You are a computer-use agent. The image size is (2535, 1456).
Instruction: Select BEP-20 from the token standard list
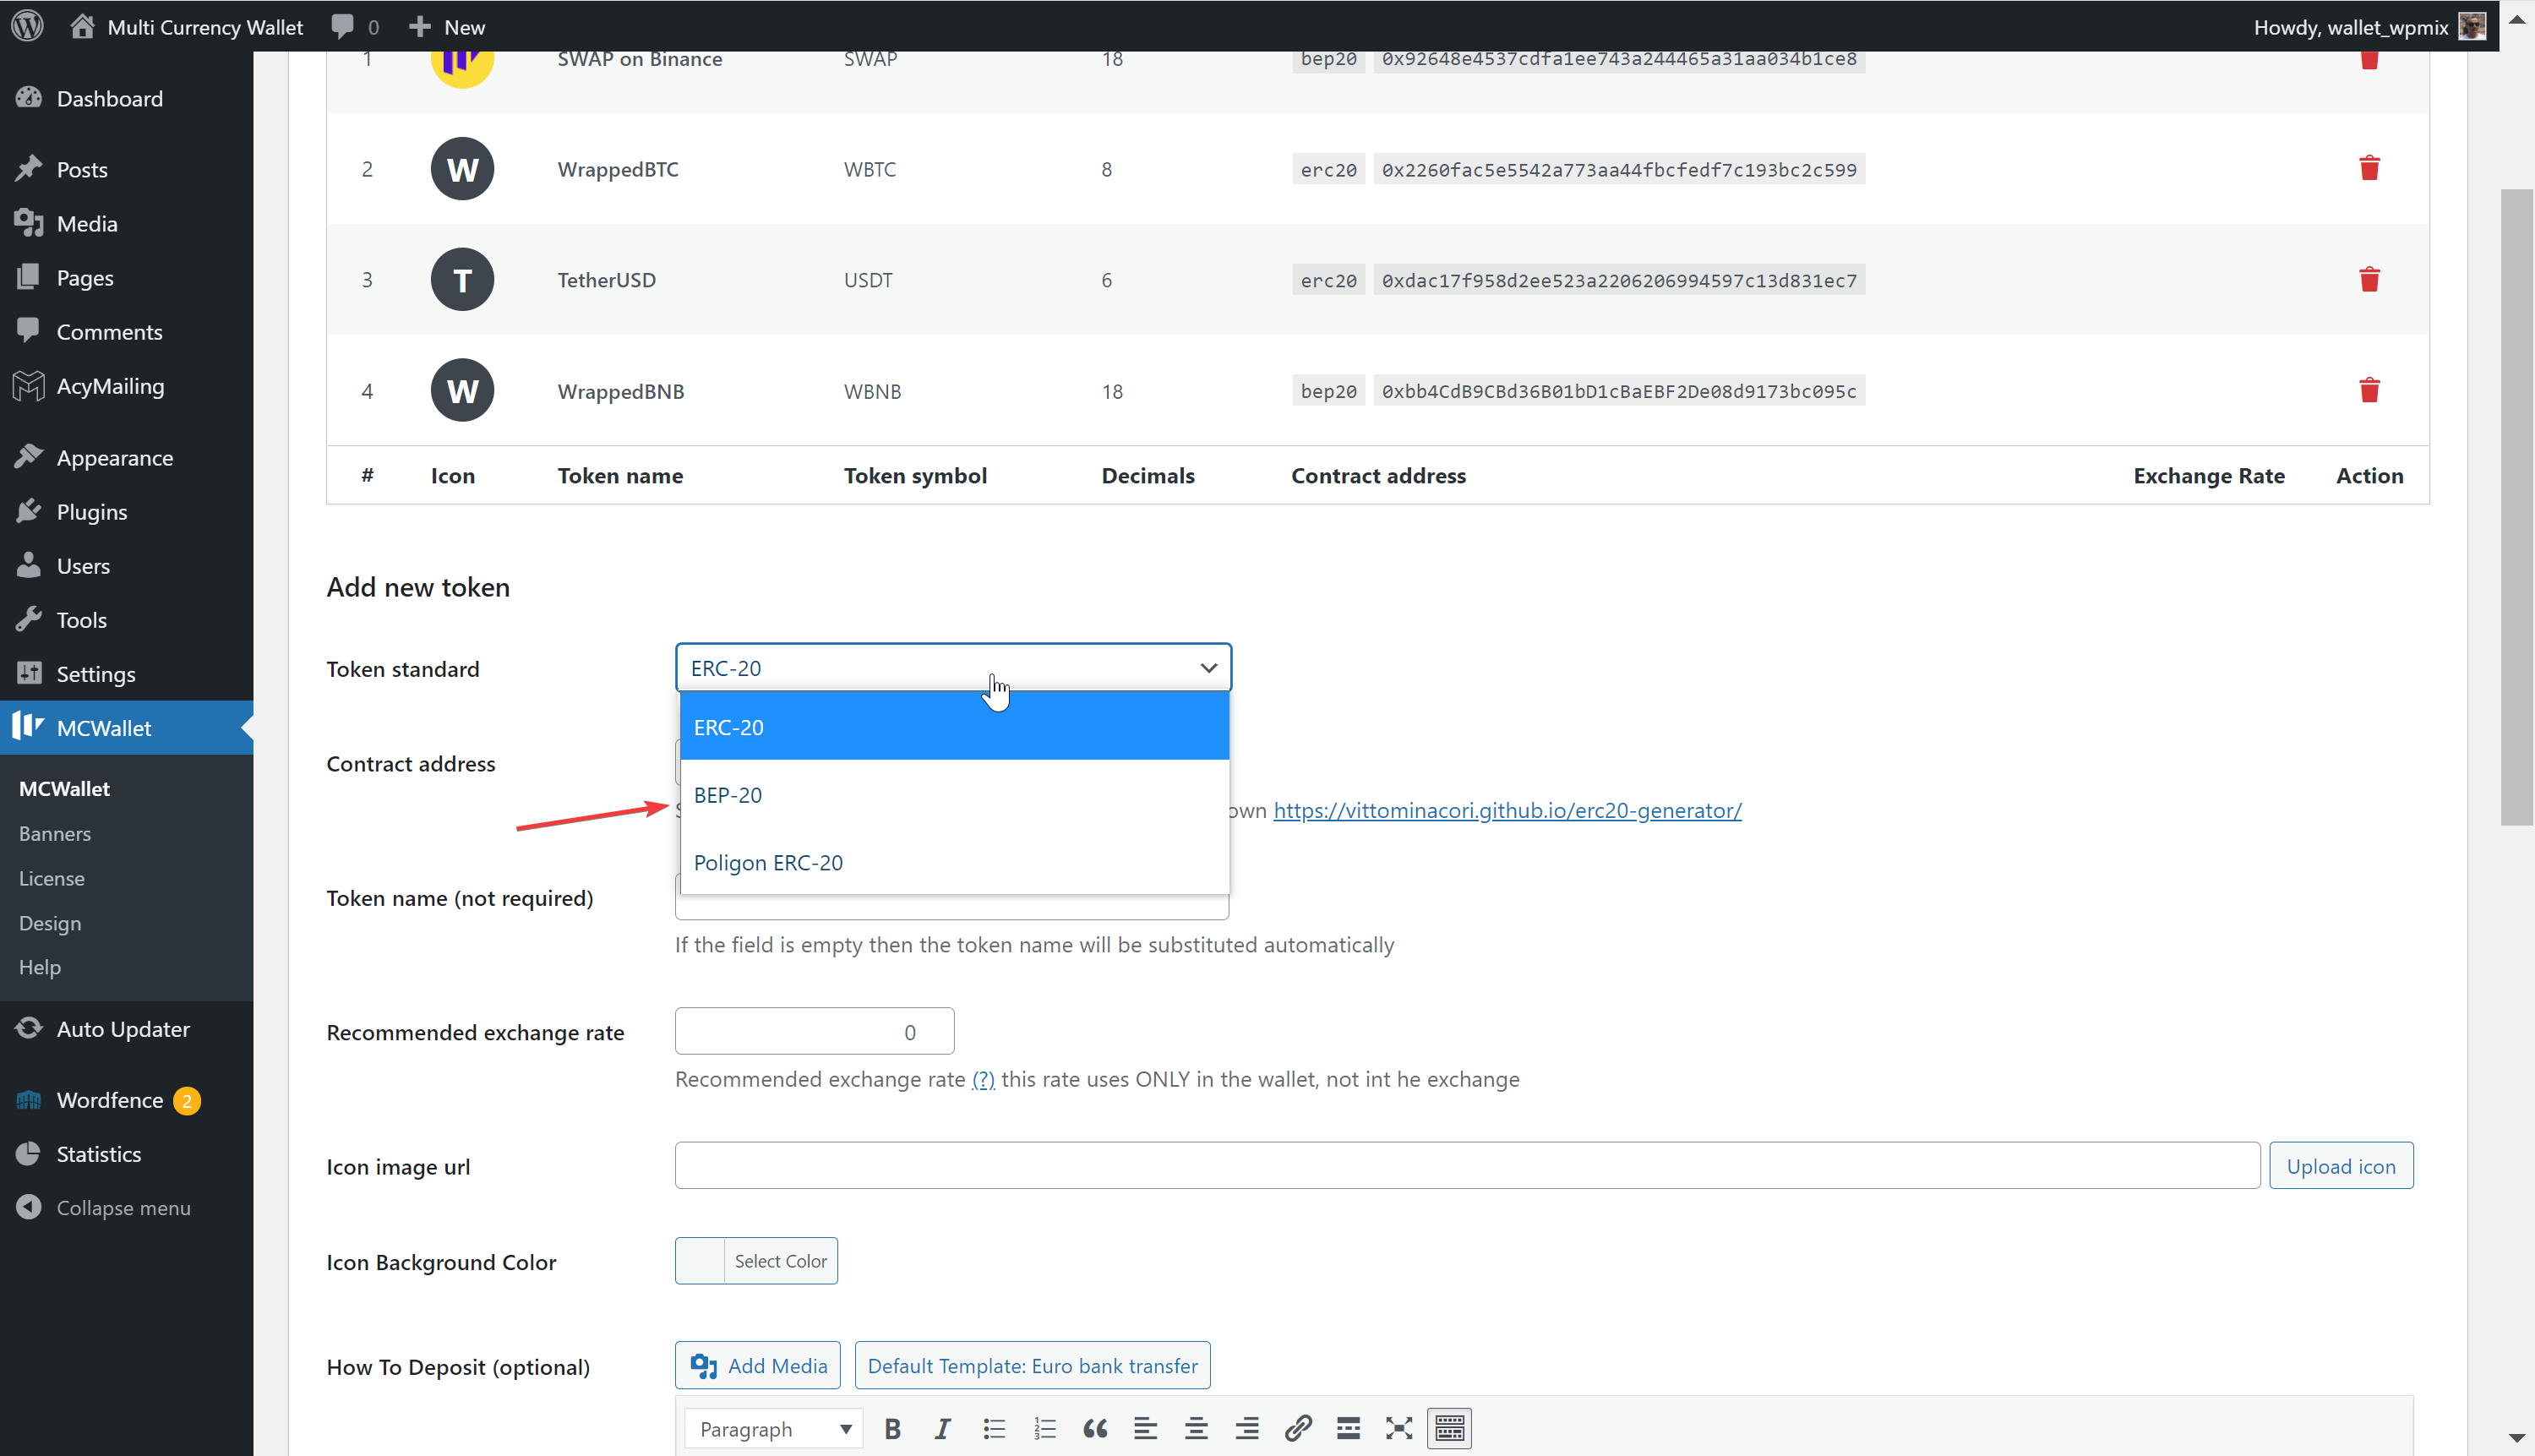pyautogui.click(x=728, y=794)
